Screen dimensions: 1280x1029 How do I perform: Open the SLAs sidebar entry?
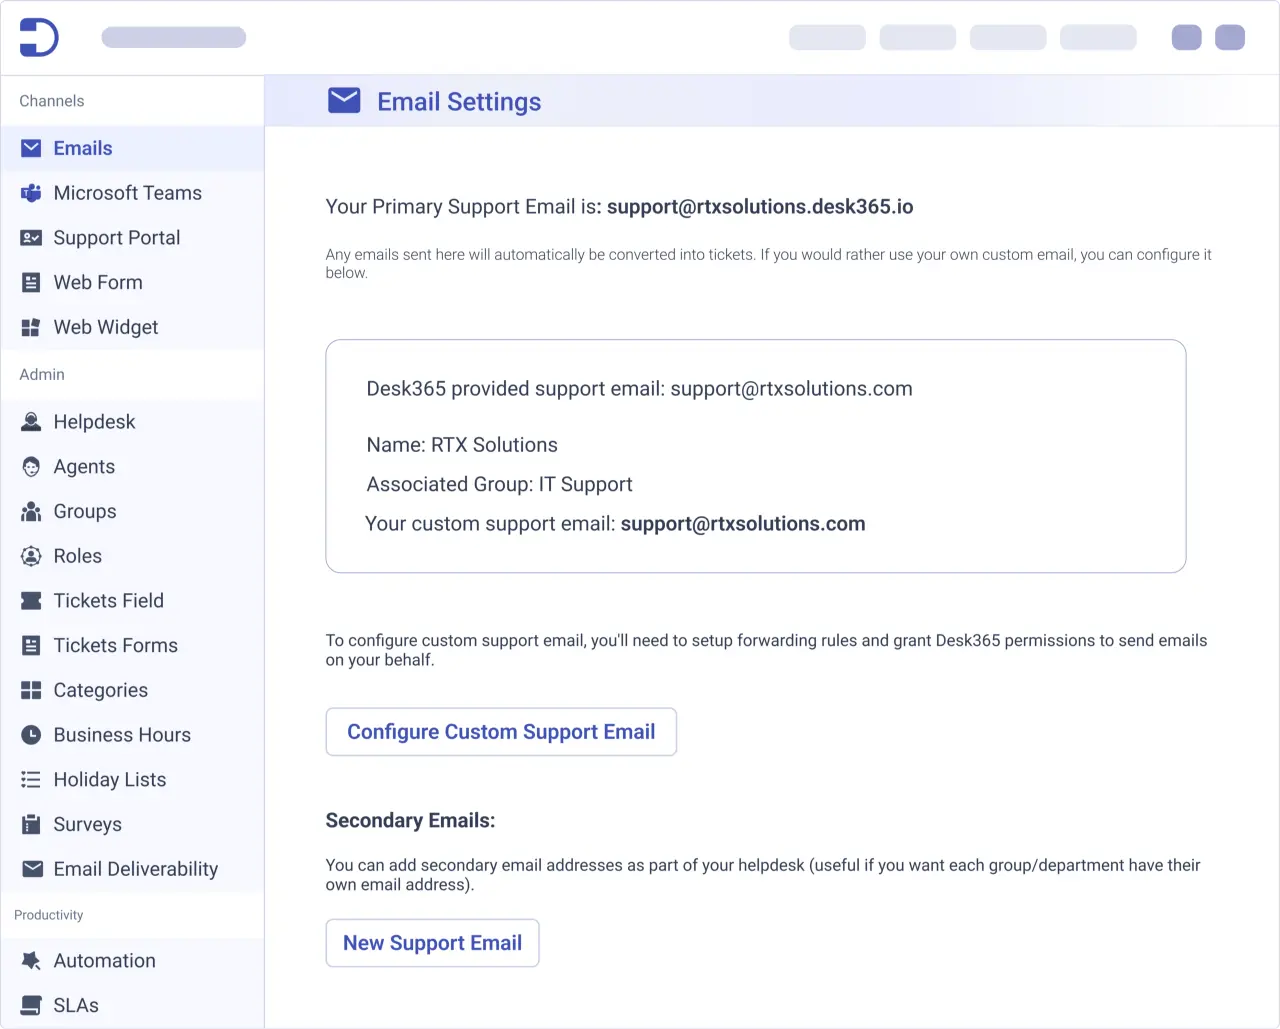pyautogui.click(x=76, y=1005)
